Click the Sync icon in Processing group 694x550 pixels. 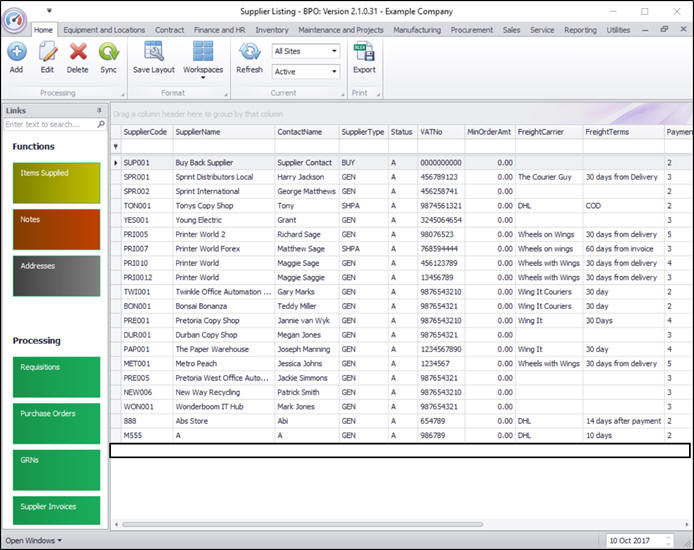pyautogui.click(x=108, y=52)
